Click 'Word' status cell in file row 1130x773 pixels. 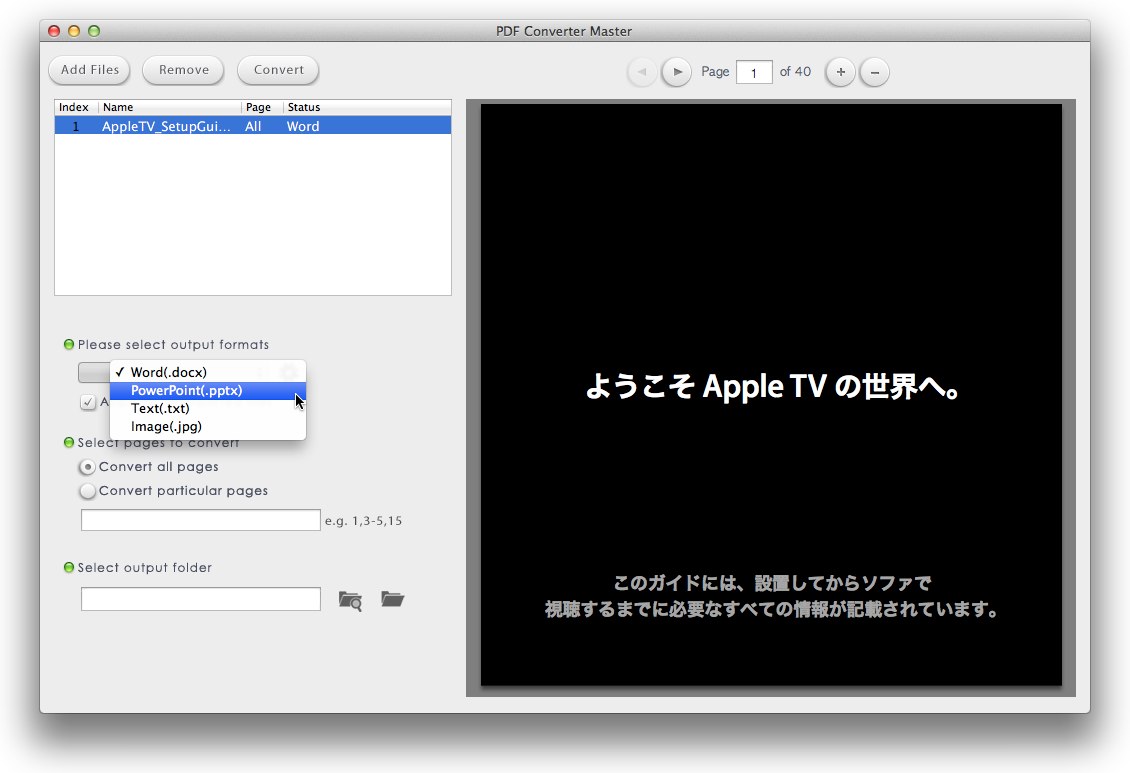click(x=303, y=126)
